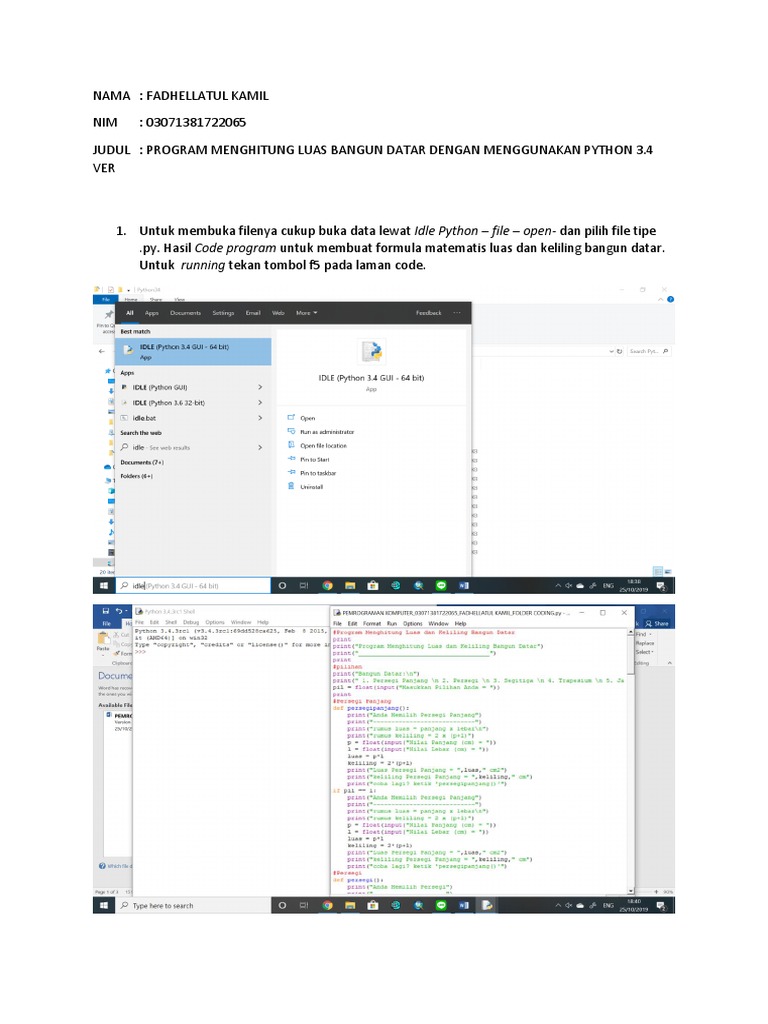768x1024 pixels.
Task: Open notification center in taskbar below search panel
Action: point(661,586)
